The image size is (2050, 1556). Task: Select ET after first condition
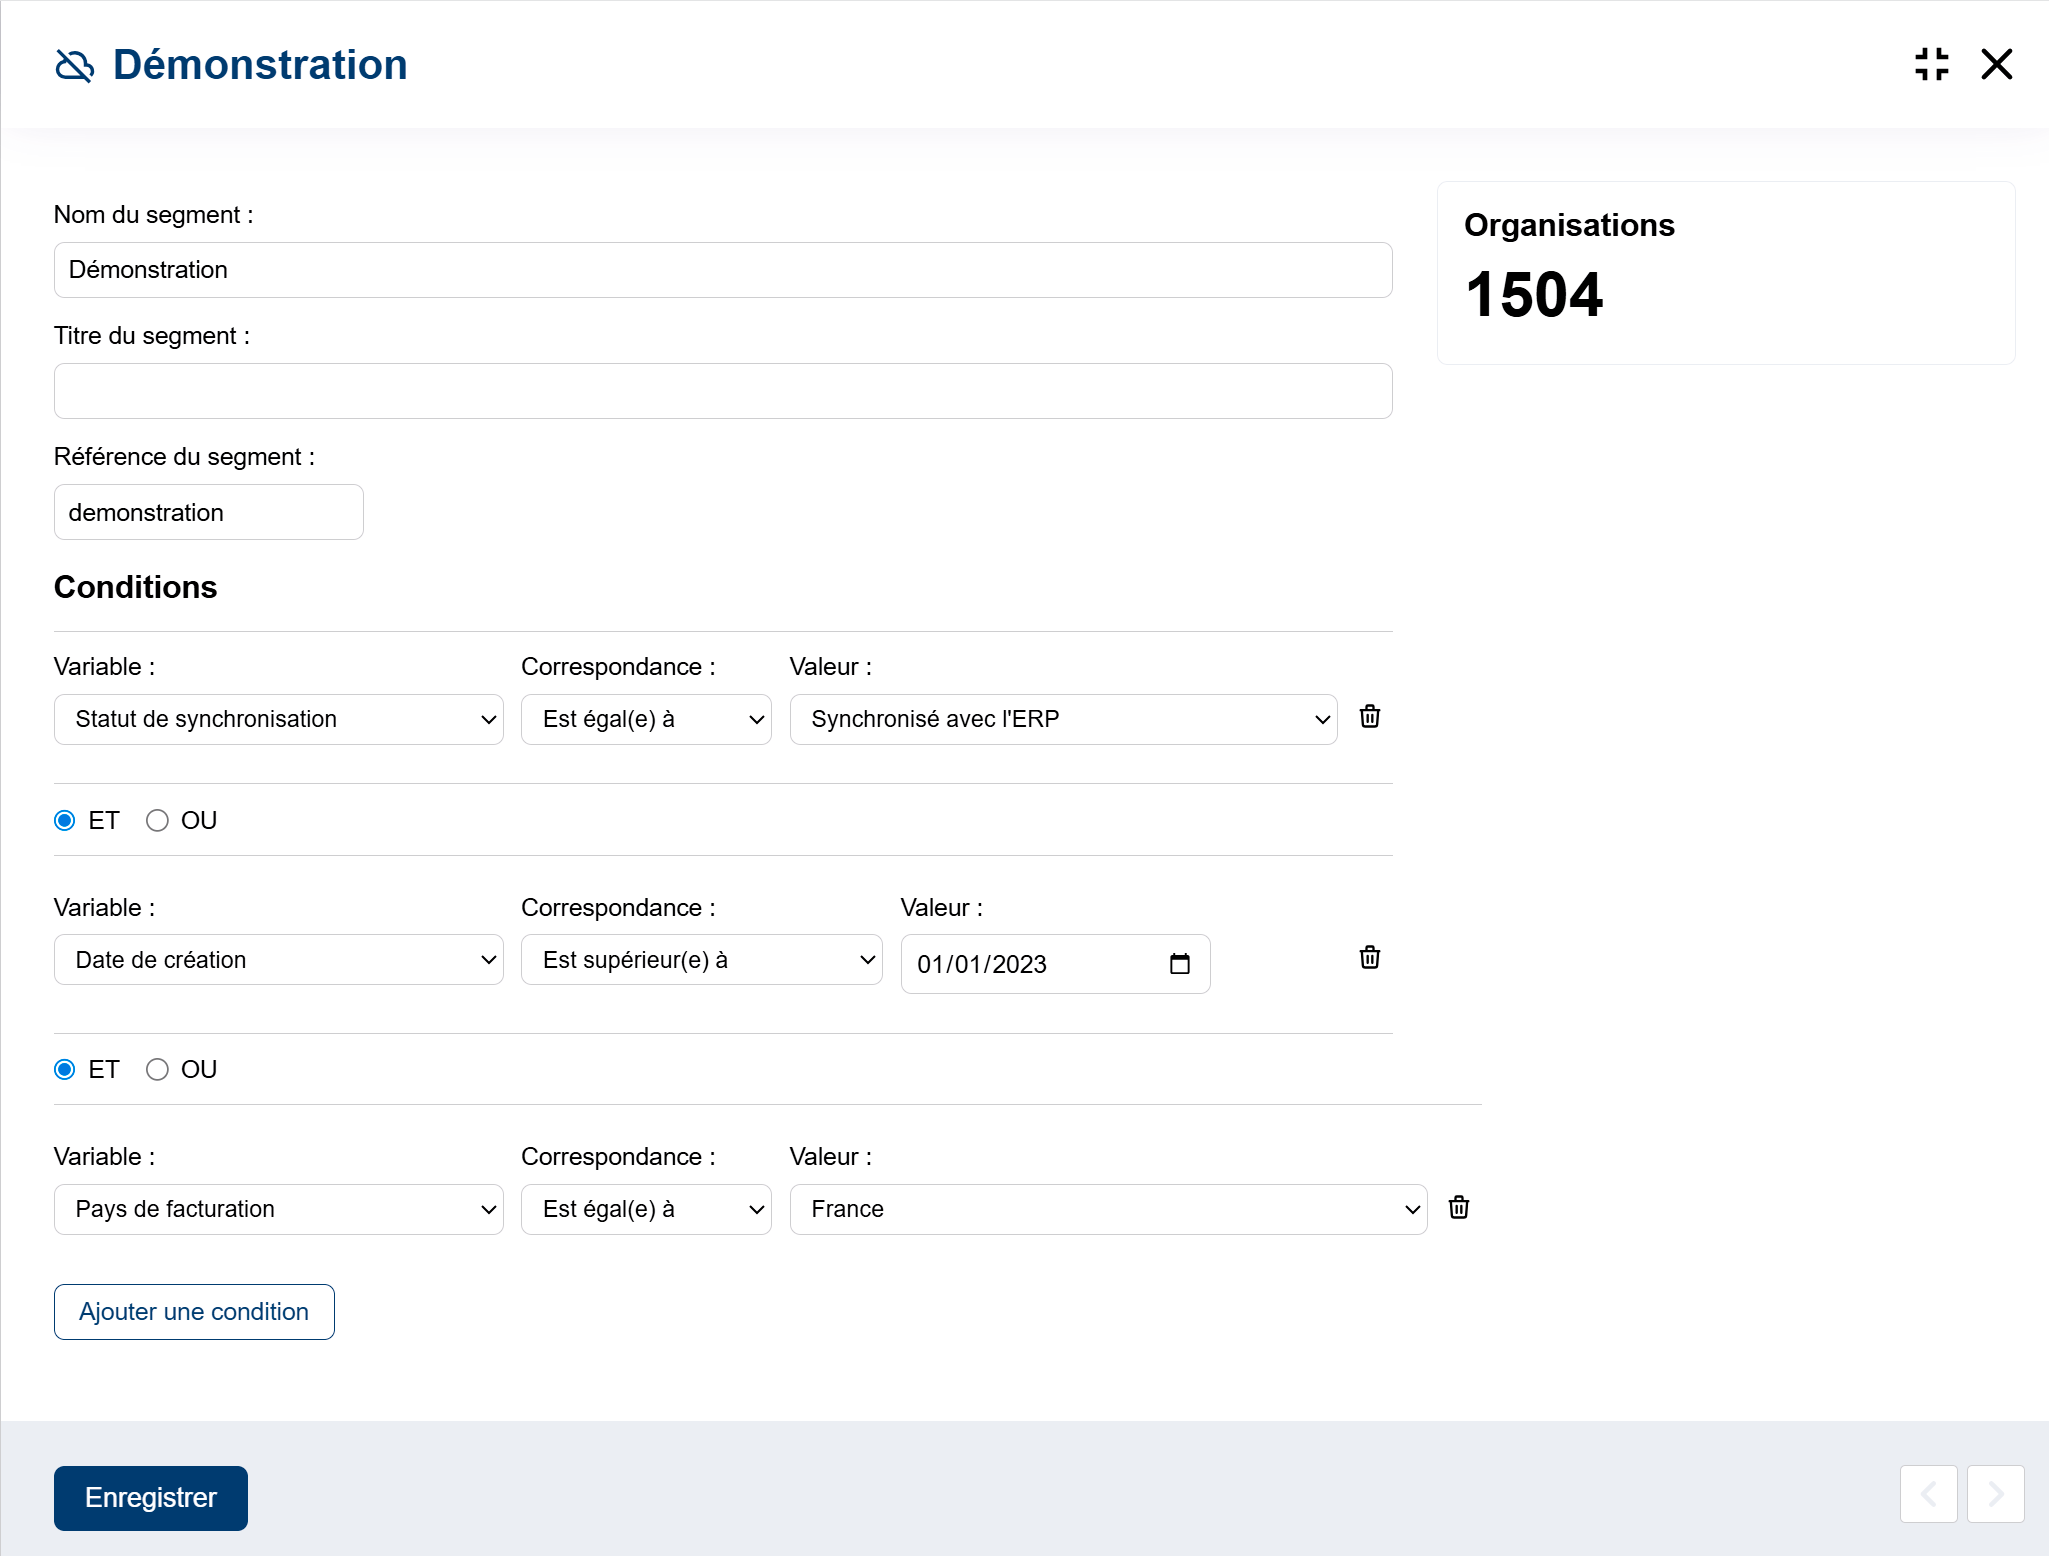pos(65,821)
